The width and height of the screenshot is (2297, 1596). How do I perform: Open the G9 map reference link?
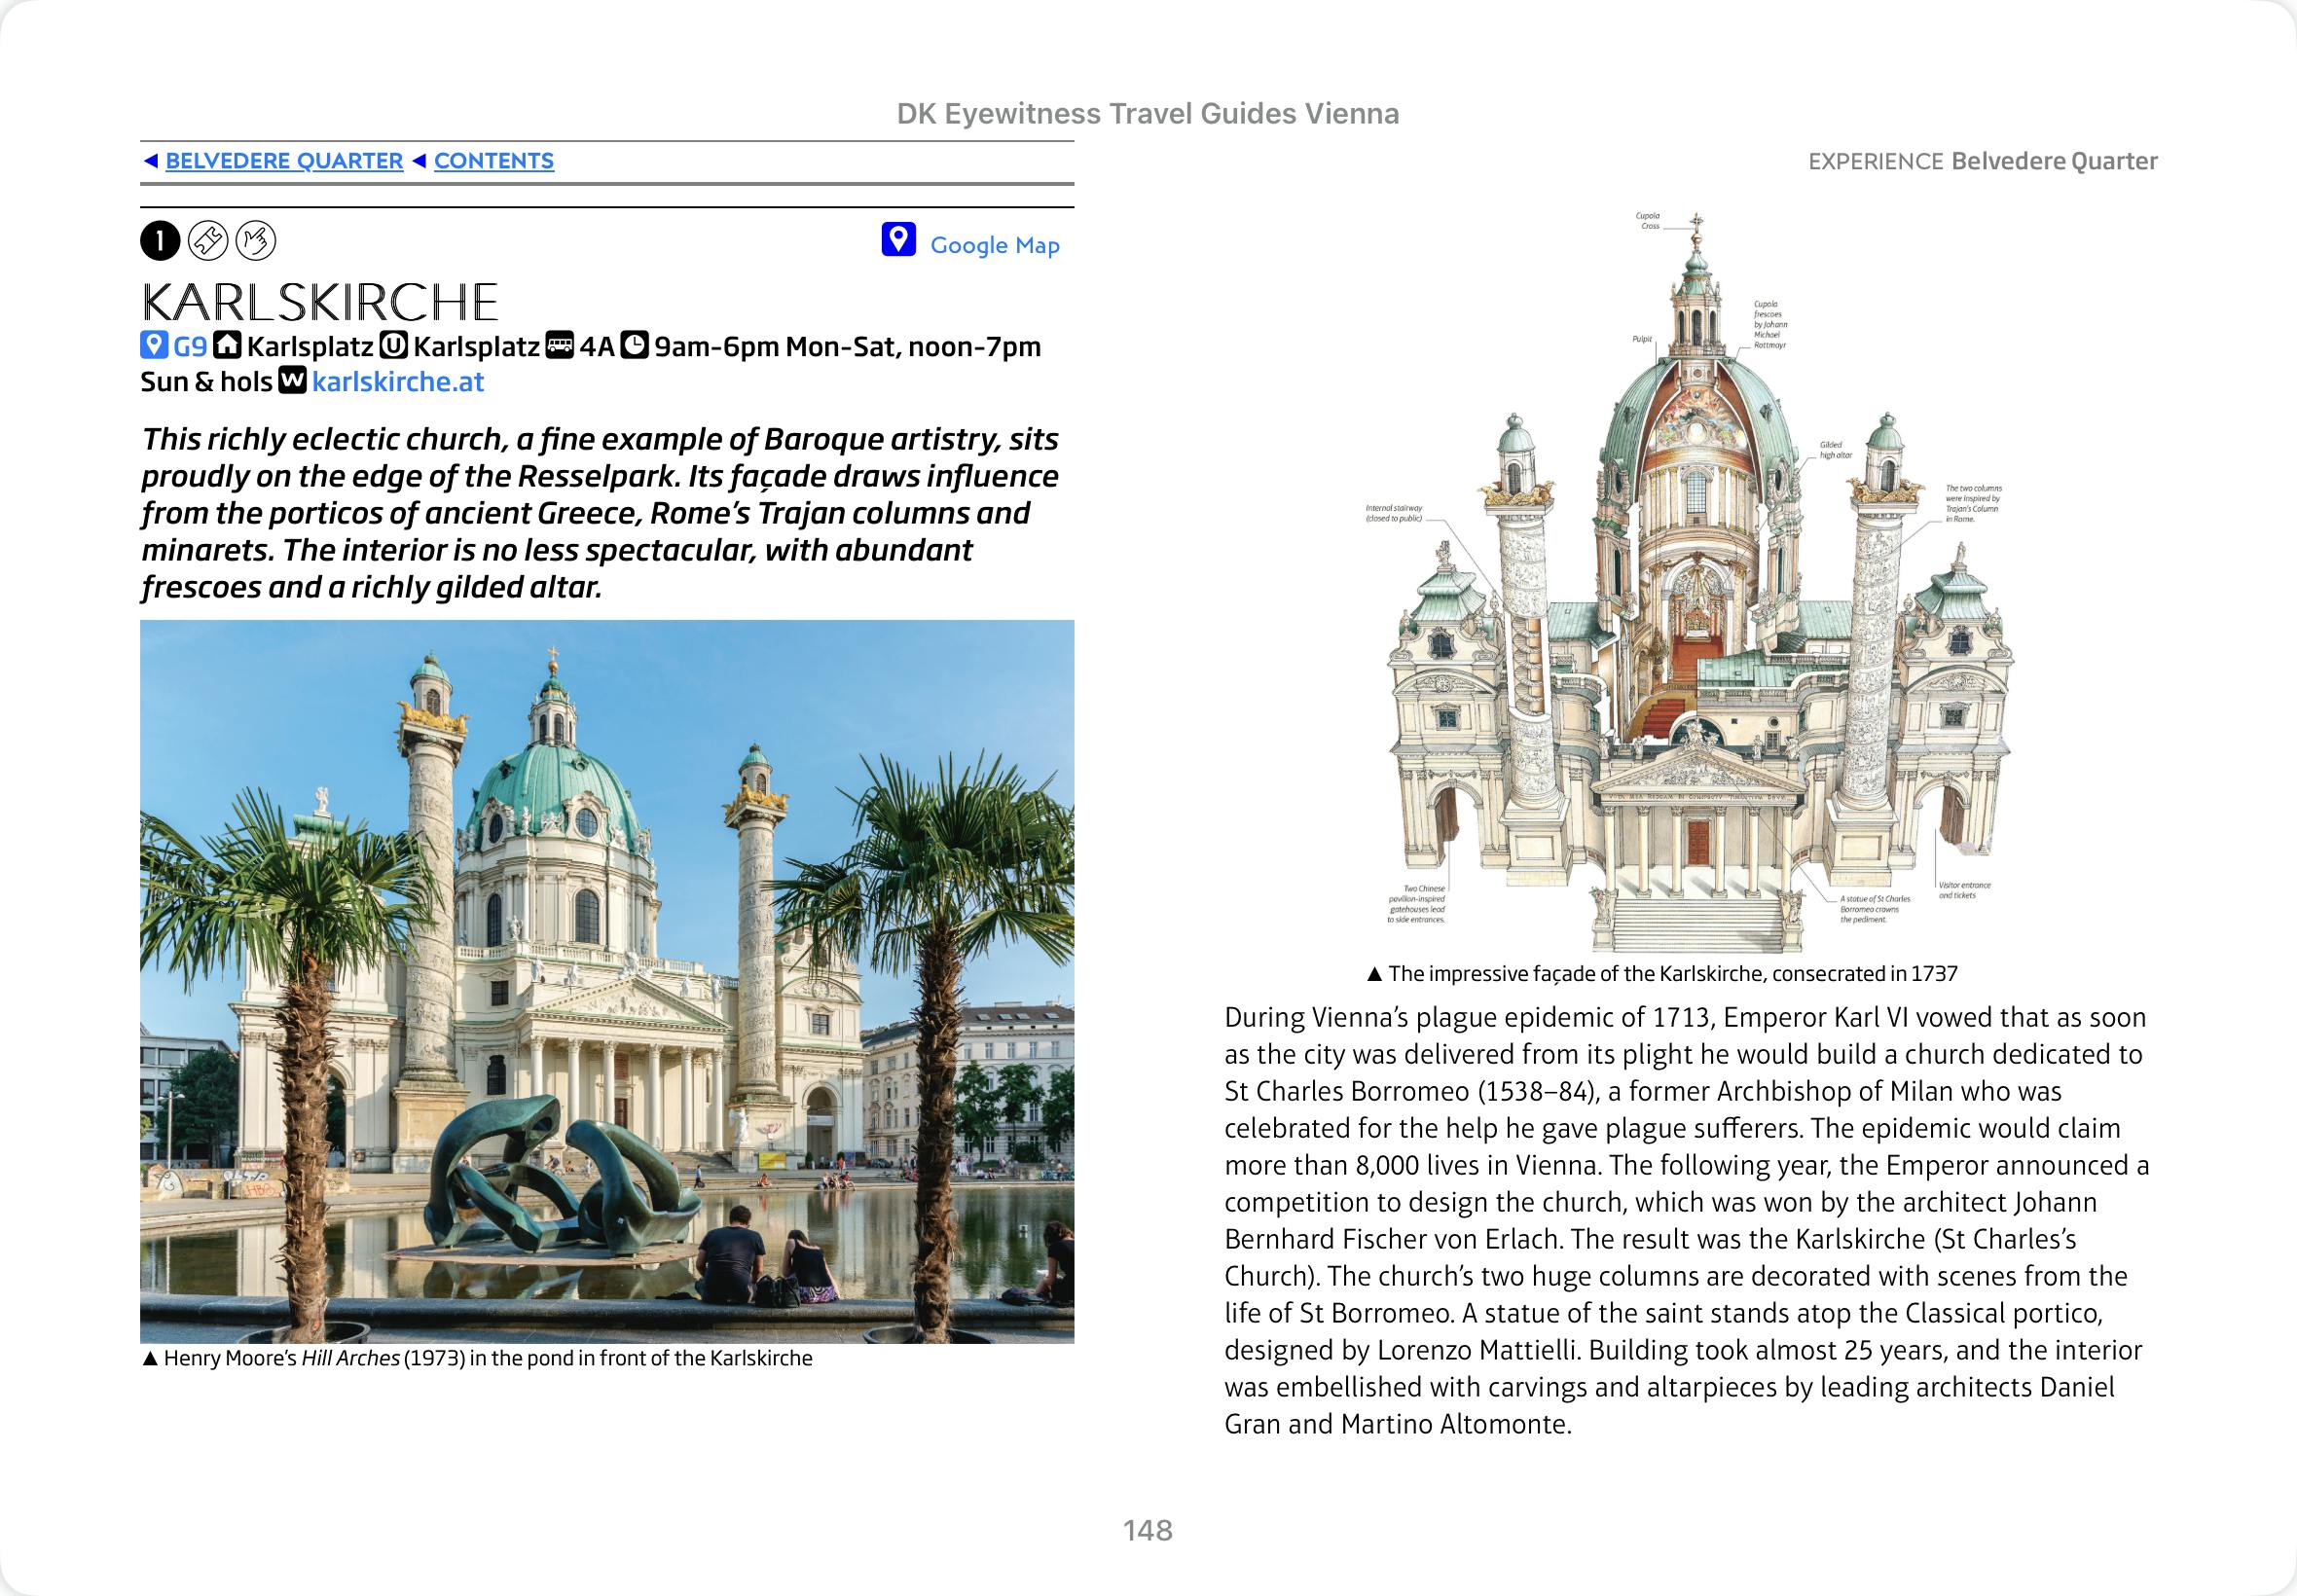[x=190, y=347]
